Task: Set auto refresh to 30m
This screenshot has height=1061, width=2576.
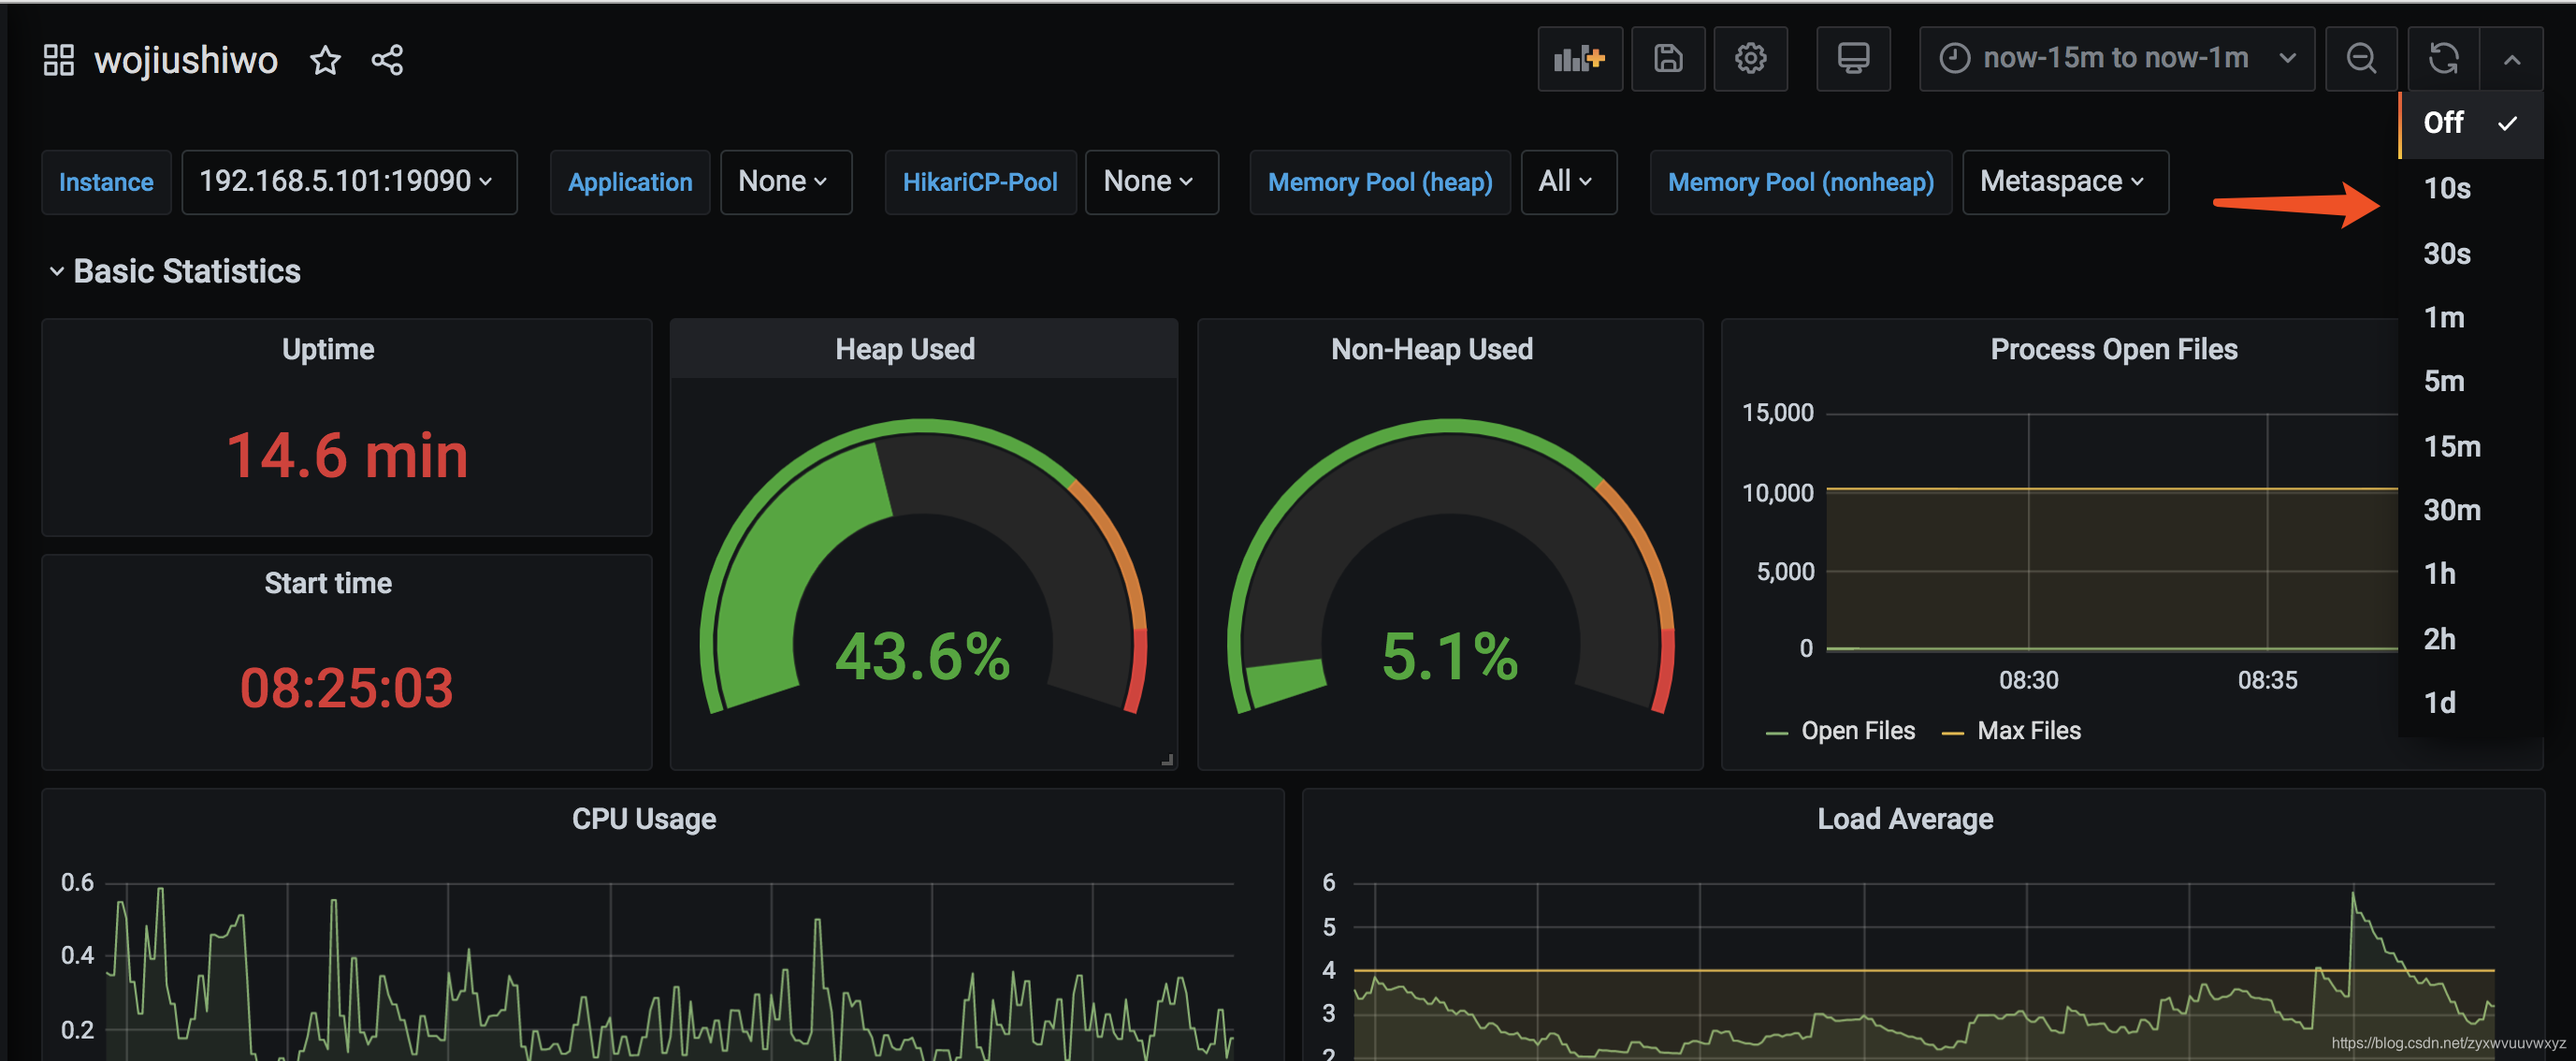Action: click(2470, 510)
